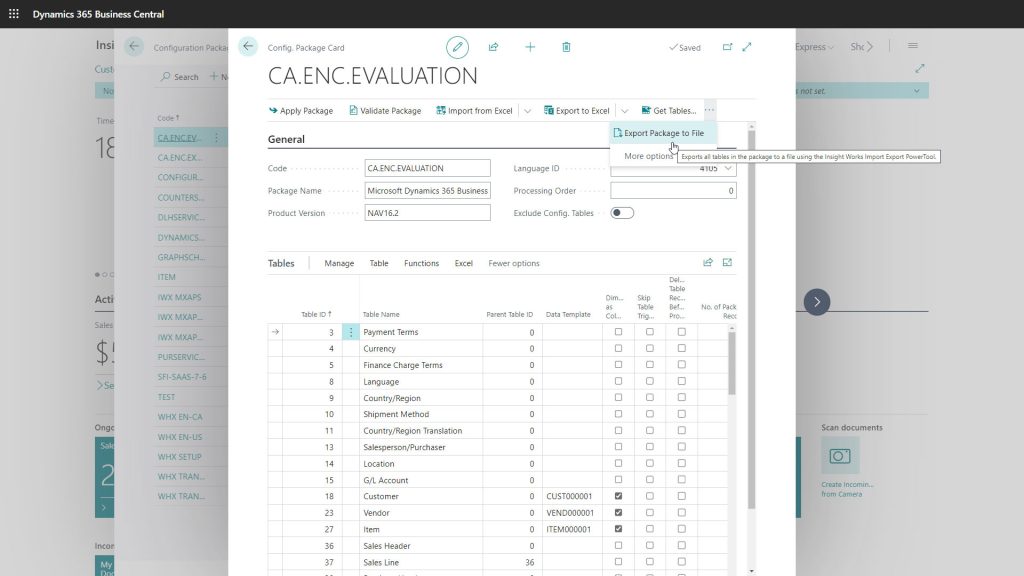Open the Language ID dropdown
This screenshot has width=1024, height=576.
click(x=730, y=168)
